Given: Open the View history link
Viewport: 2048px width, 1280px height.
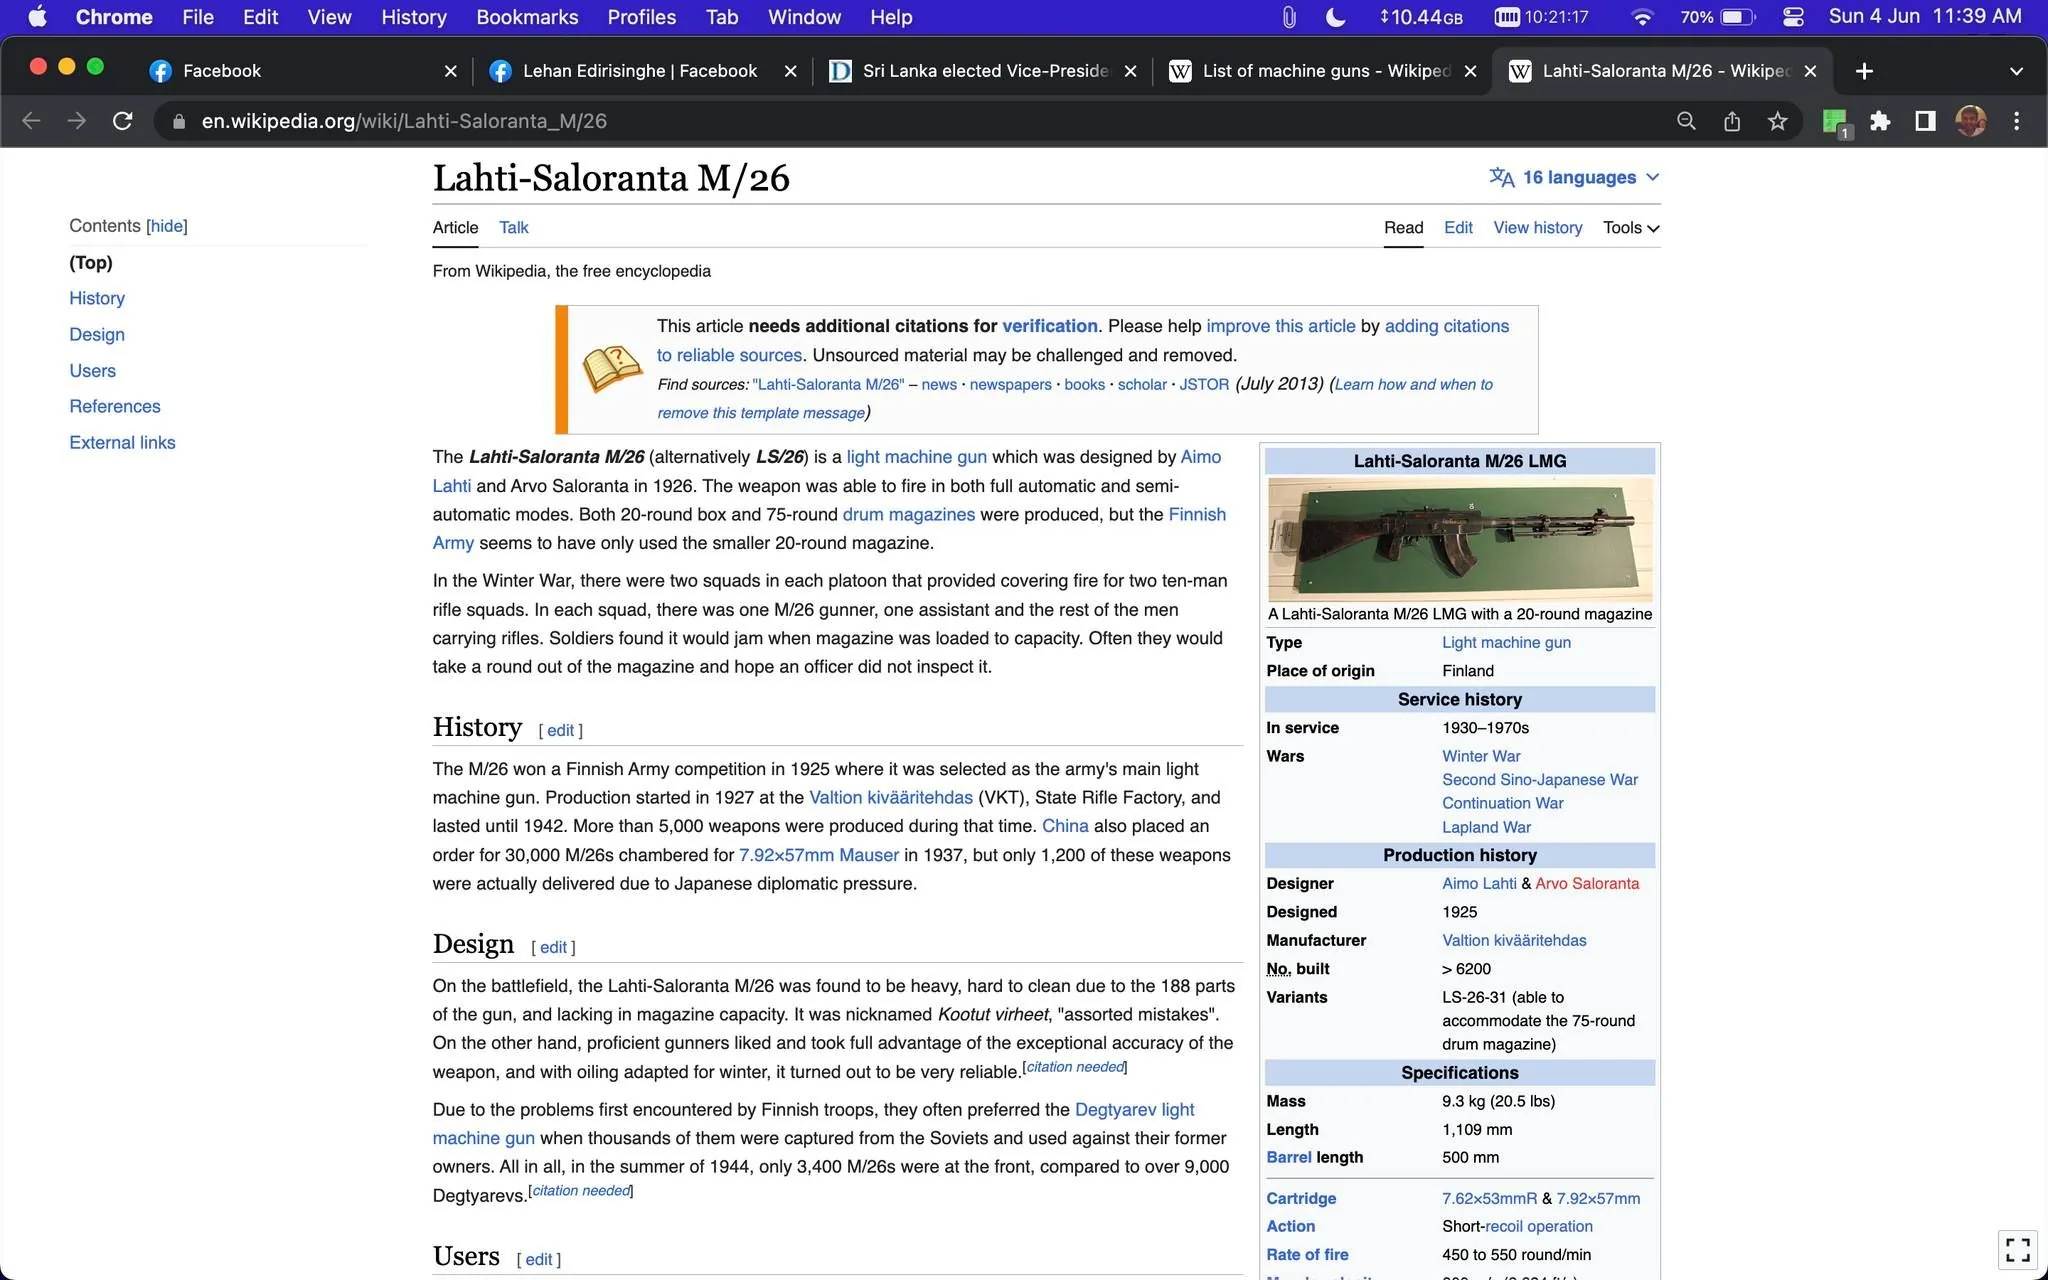Looking at the screenshot, I should pos(1537,228).
